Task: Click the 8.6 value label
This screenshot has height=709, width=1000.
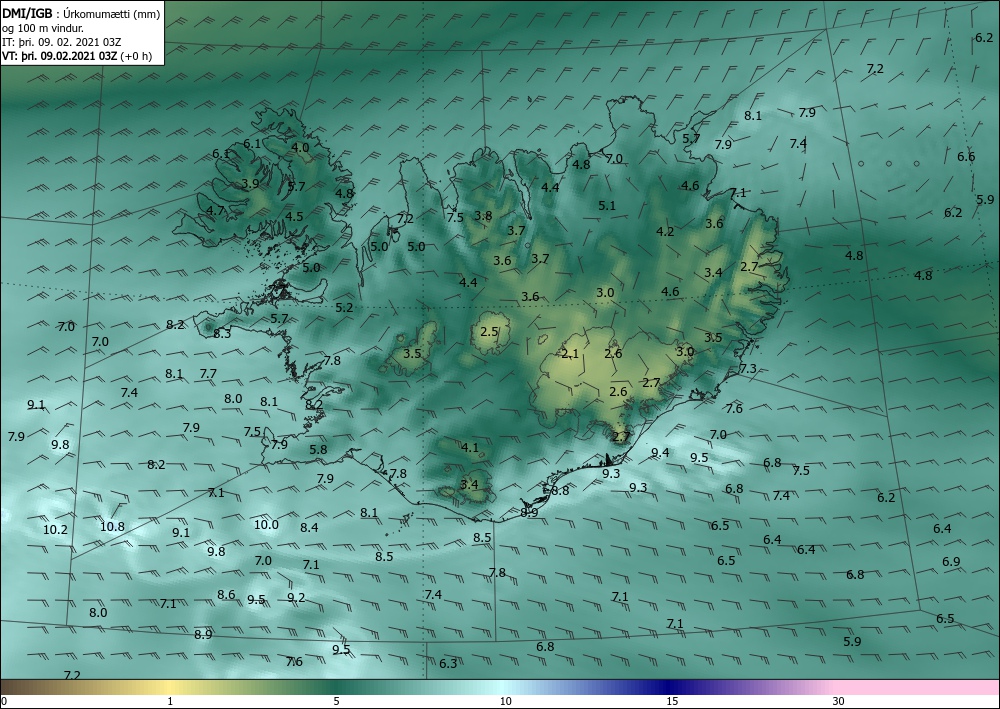Action: (x=226, y=595)
